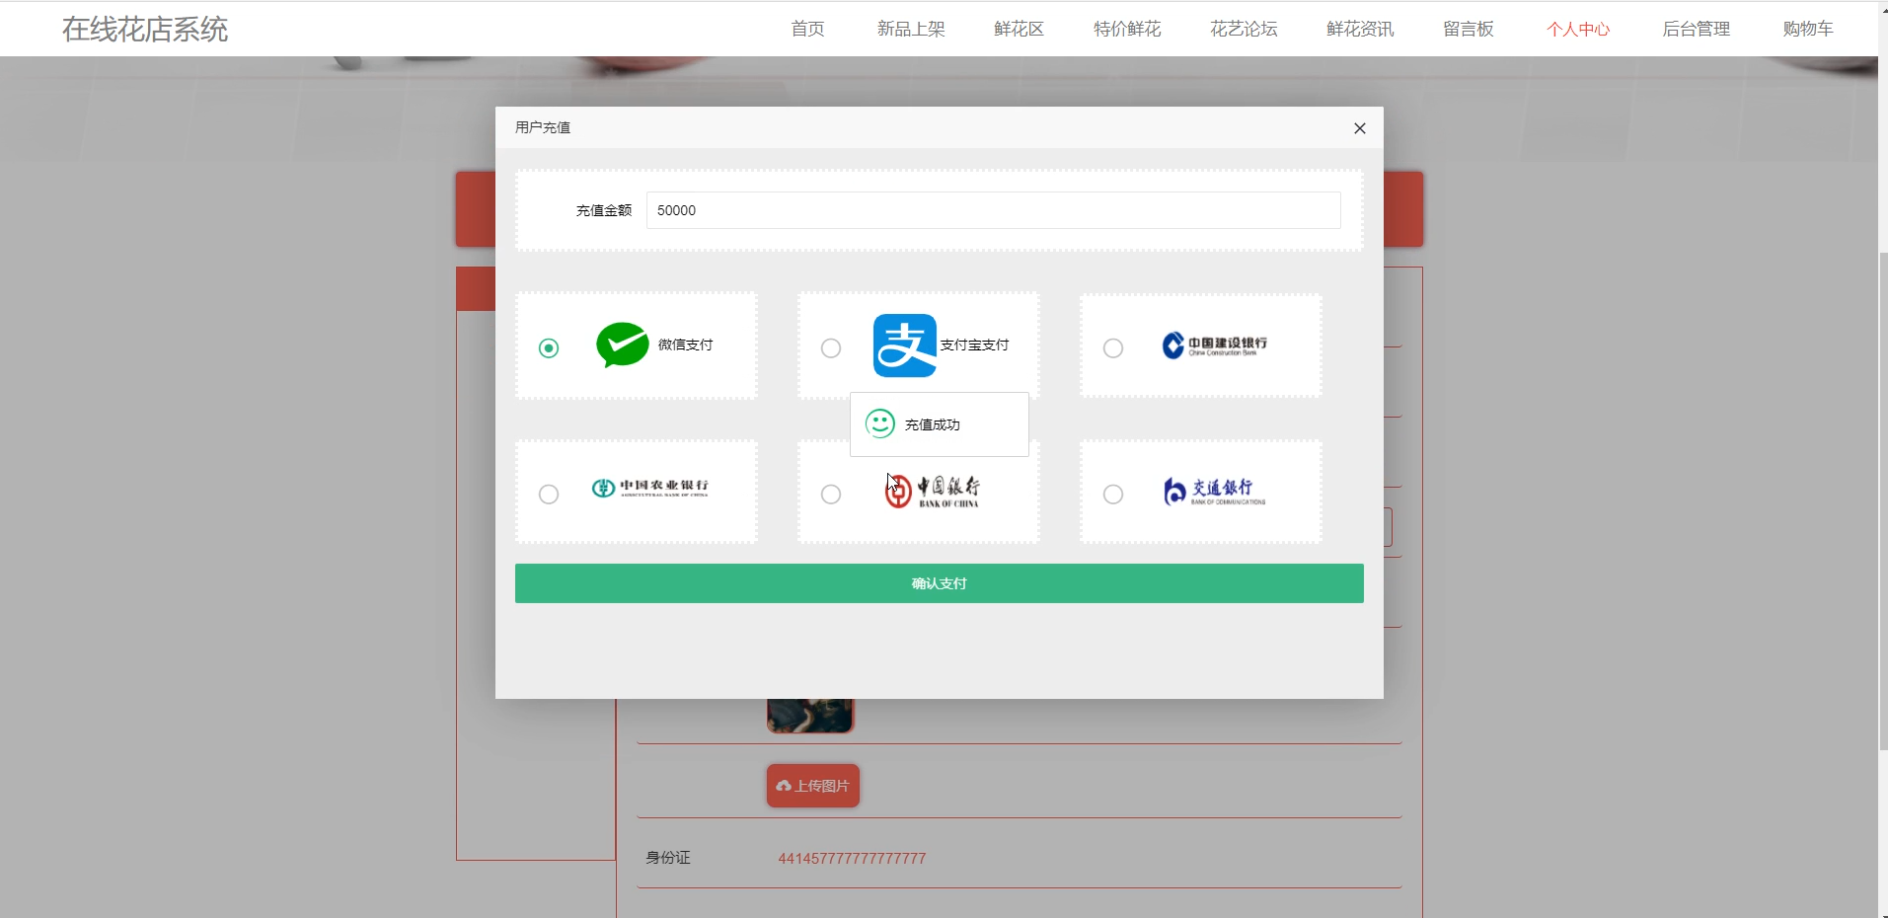Click the 上传图片 upload button
Screen dimensions: 1888x918
pyautogui.click(x=813, y=786)
